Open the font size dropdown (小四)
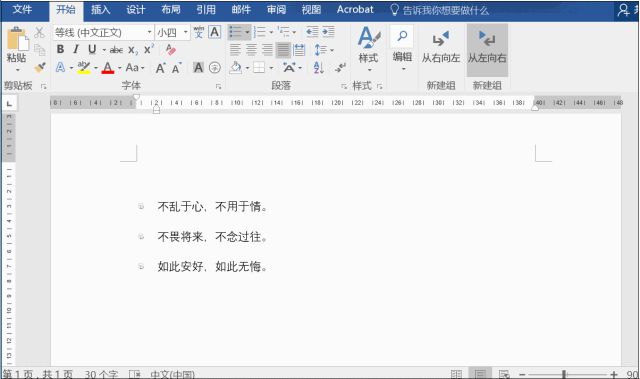The width and height of the screenshot is (640, 379). pos(186,32)
